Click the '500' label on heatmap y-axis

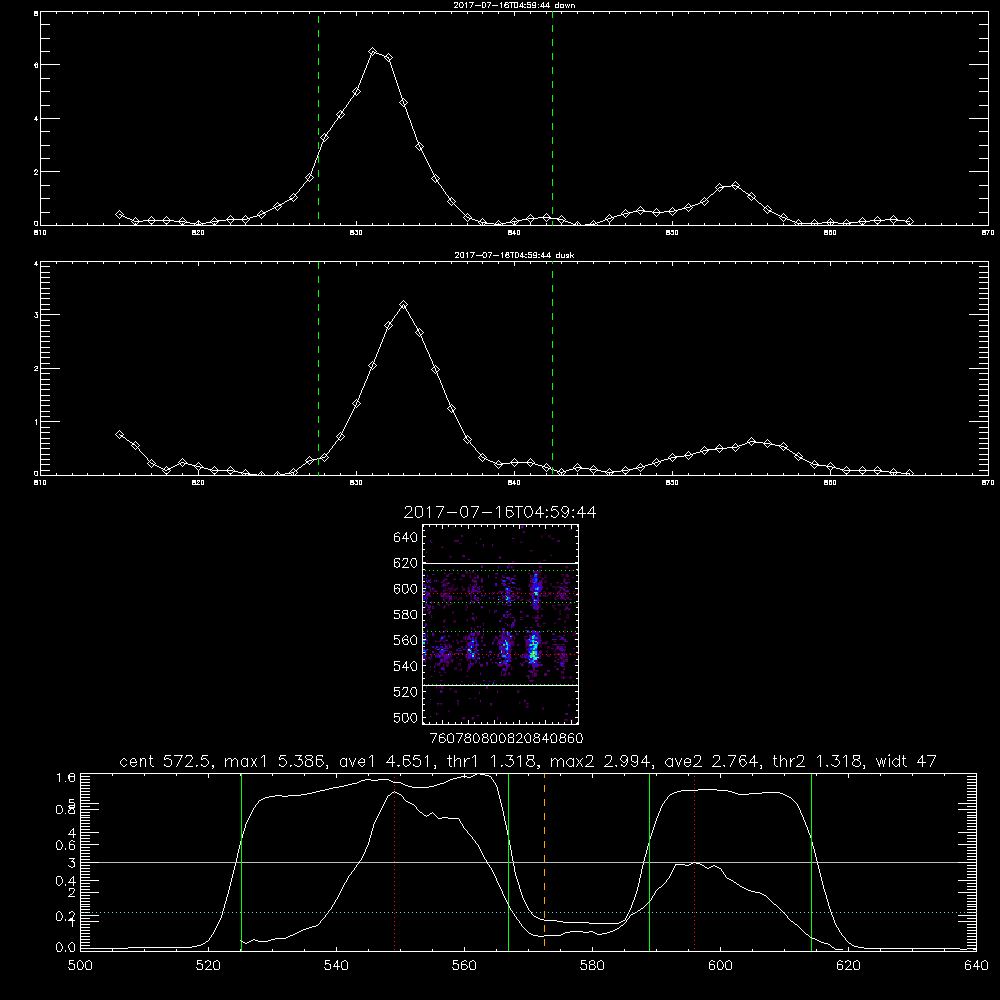coord(406,717)
